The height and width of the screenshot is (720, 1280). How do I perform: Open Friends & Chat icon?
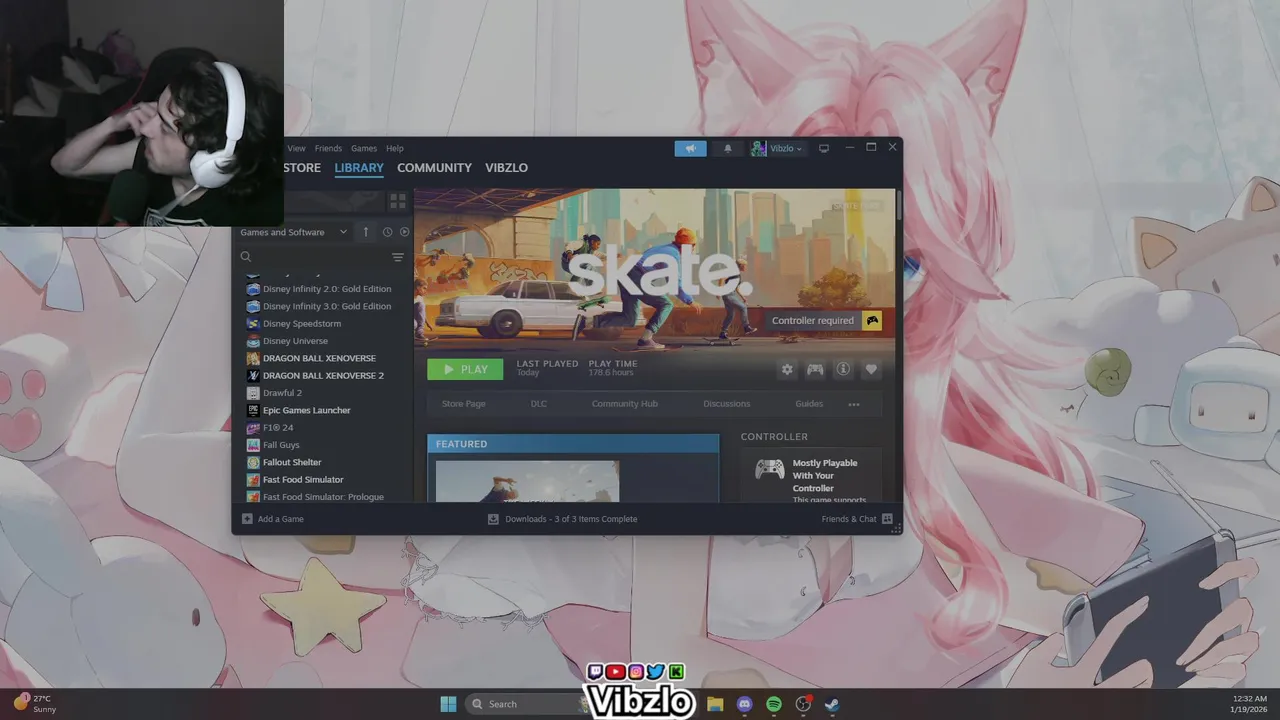(x=887, y=519)
